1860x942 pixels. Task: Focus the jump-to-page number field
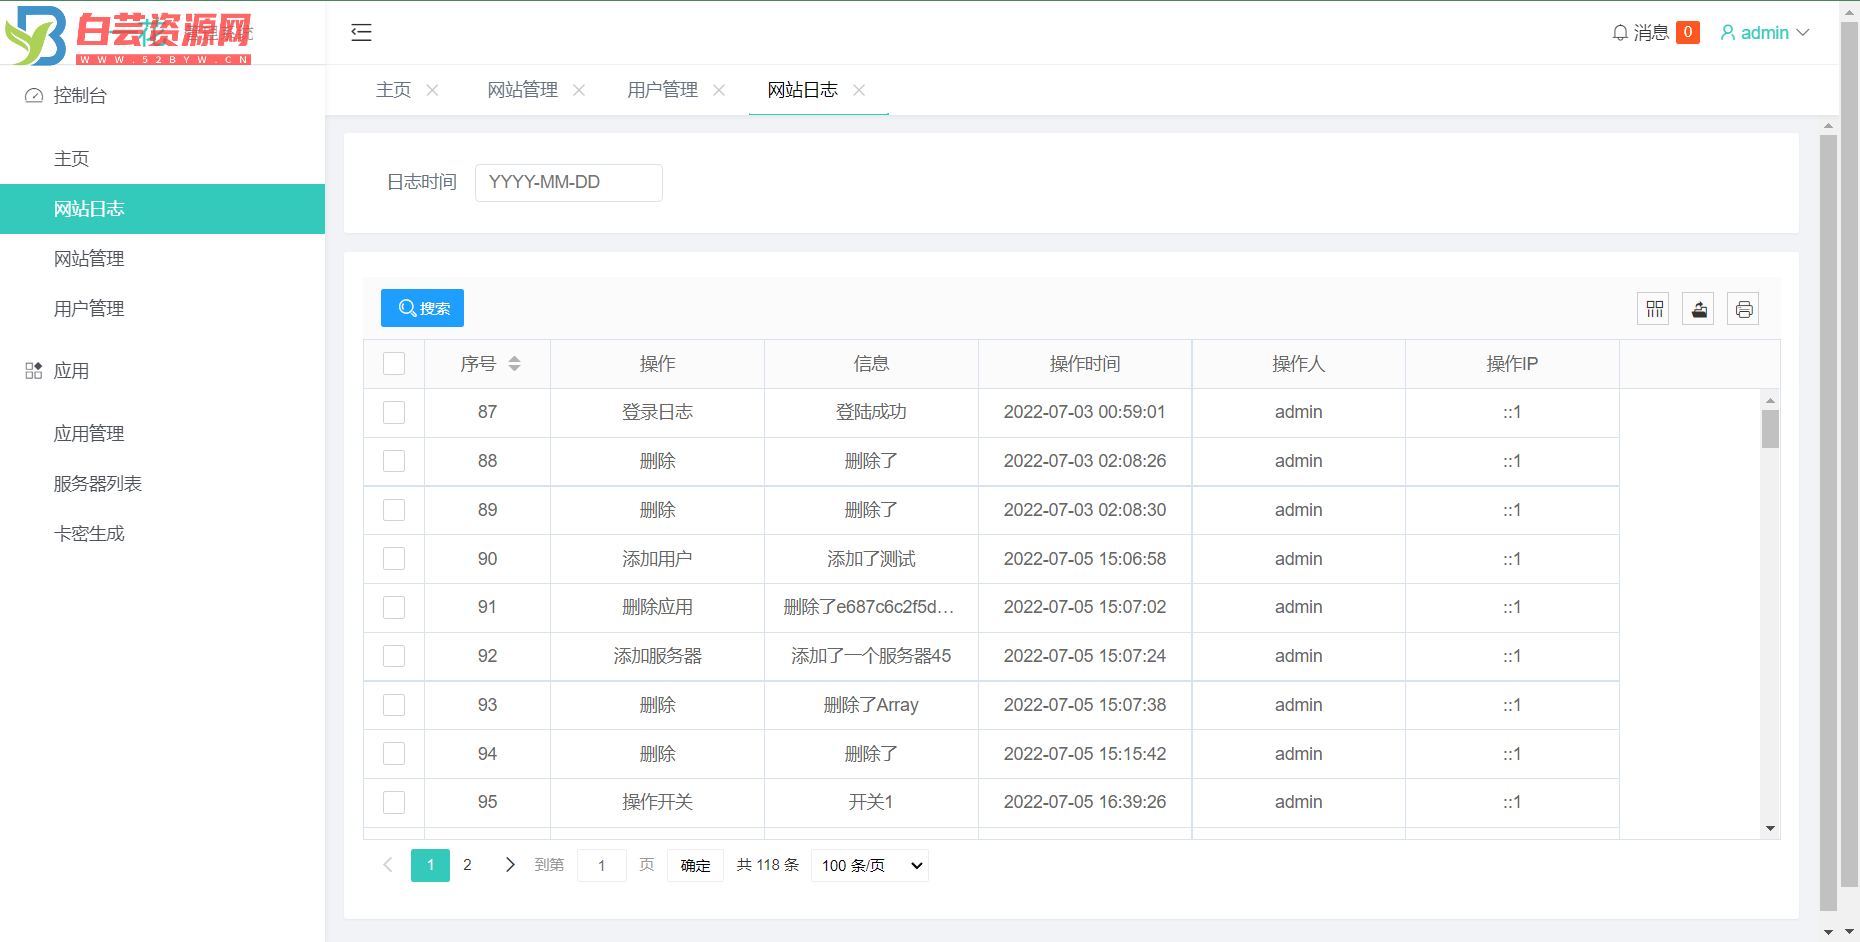pyautogui.click(x=602, y=865)
